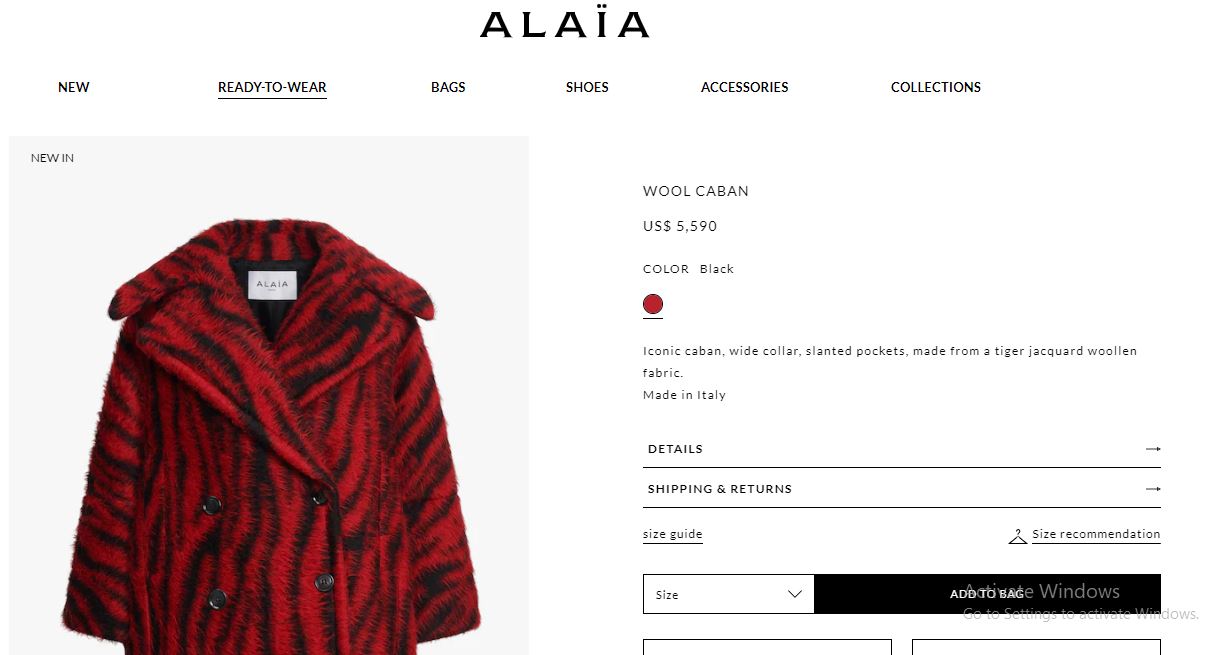
Task: Open the Size dropdown
Action: click(729, 594)
